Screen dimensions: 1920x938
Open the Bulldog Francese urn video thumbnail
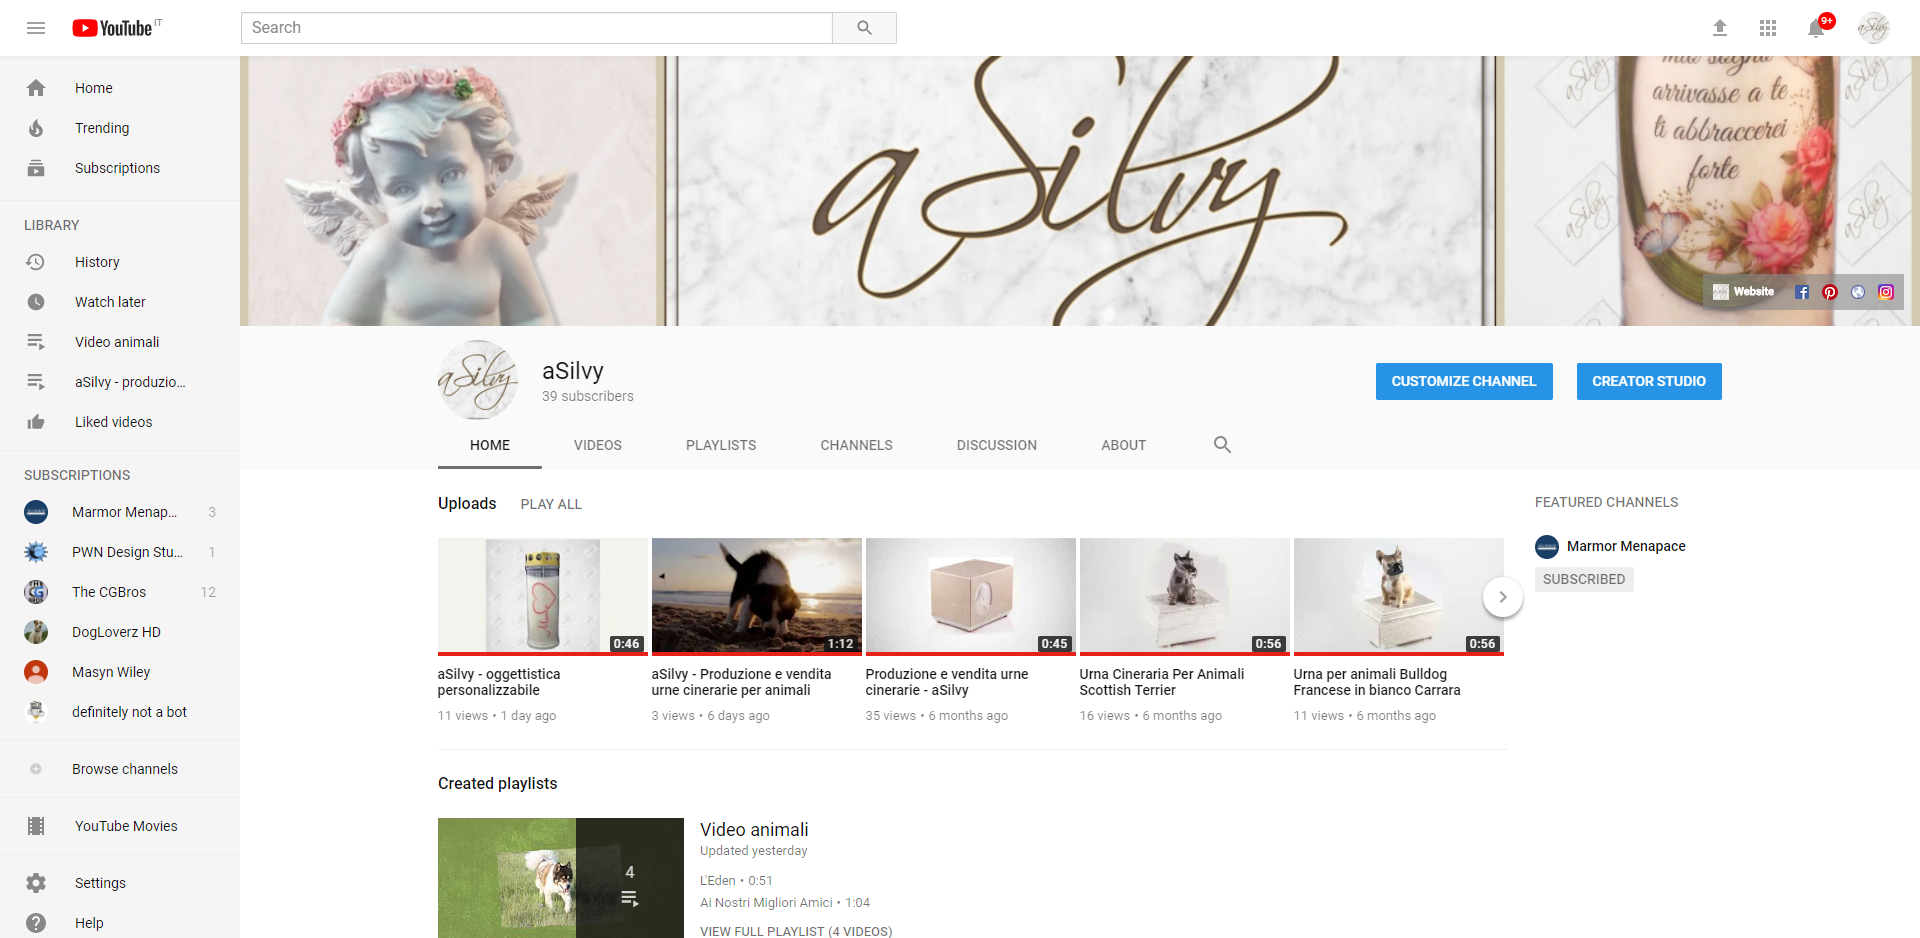1398,596
